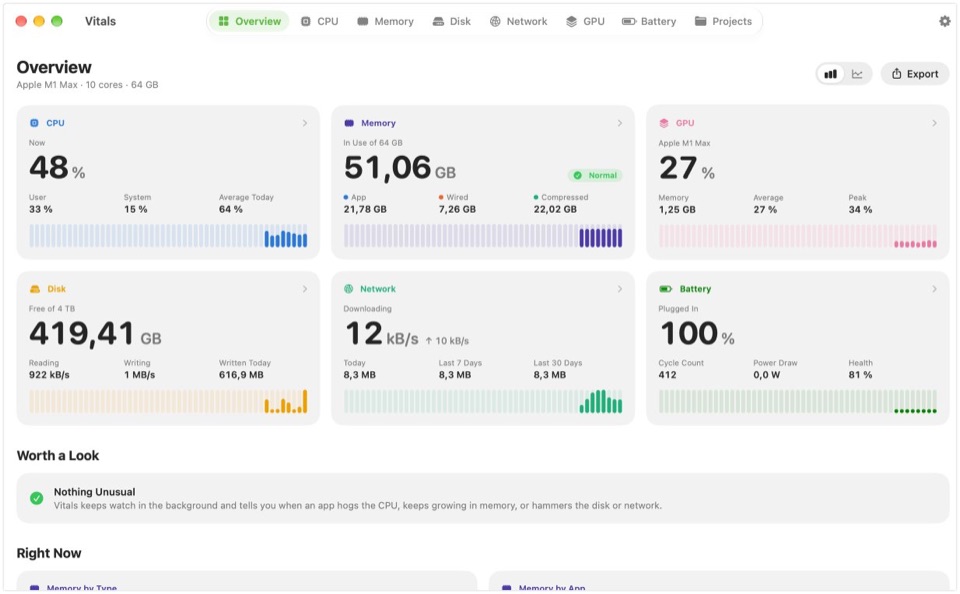960x594 pixels.
Task: Switch to bar chart view mode
Action: (x=830, y=74)
